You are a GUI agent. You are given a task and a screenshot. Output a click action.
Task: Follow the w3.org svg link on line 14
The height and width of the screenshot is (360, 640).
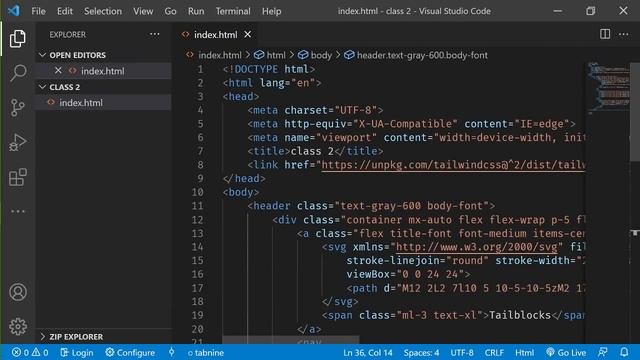[476, 247]
